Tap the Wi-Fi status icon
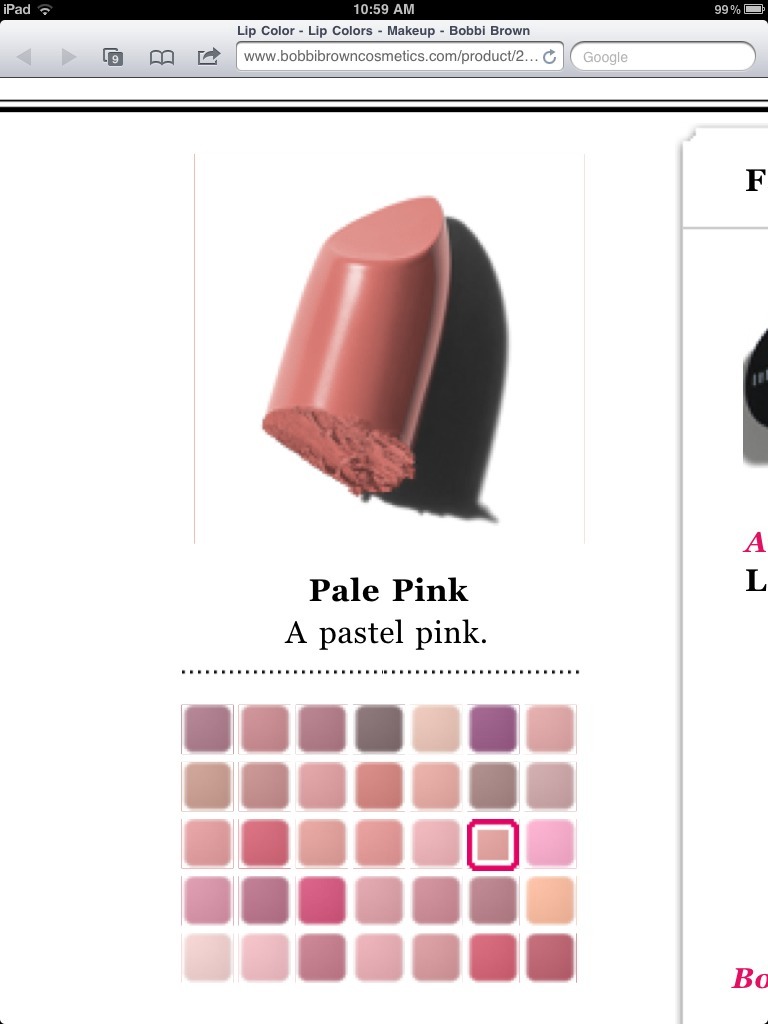The image size is (768, 1024). [45, 9]
